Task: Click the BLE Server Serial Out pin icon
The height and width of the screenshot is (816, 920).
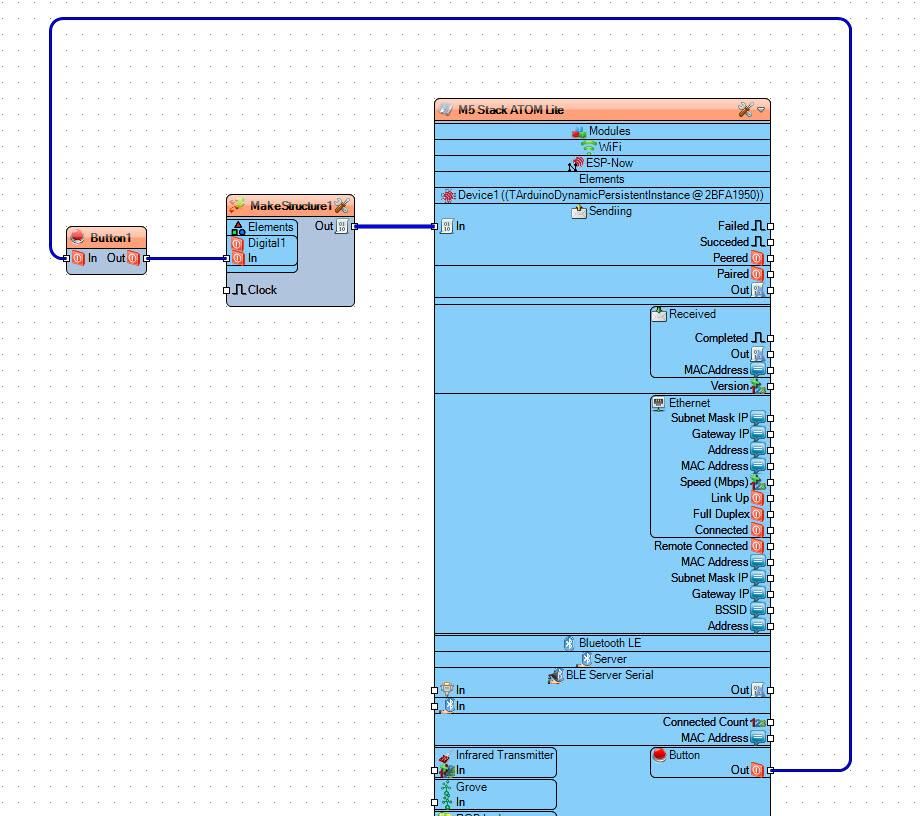Action: pyautogui.click(x=757, y=690)
